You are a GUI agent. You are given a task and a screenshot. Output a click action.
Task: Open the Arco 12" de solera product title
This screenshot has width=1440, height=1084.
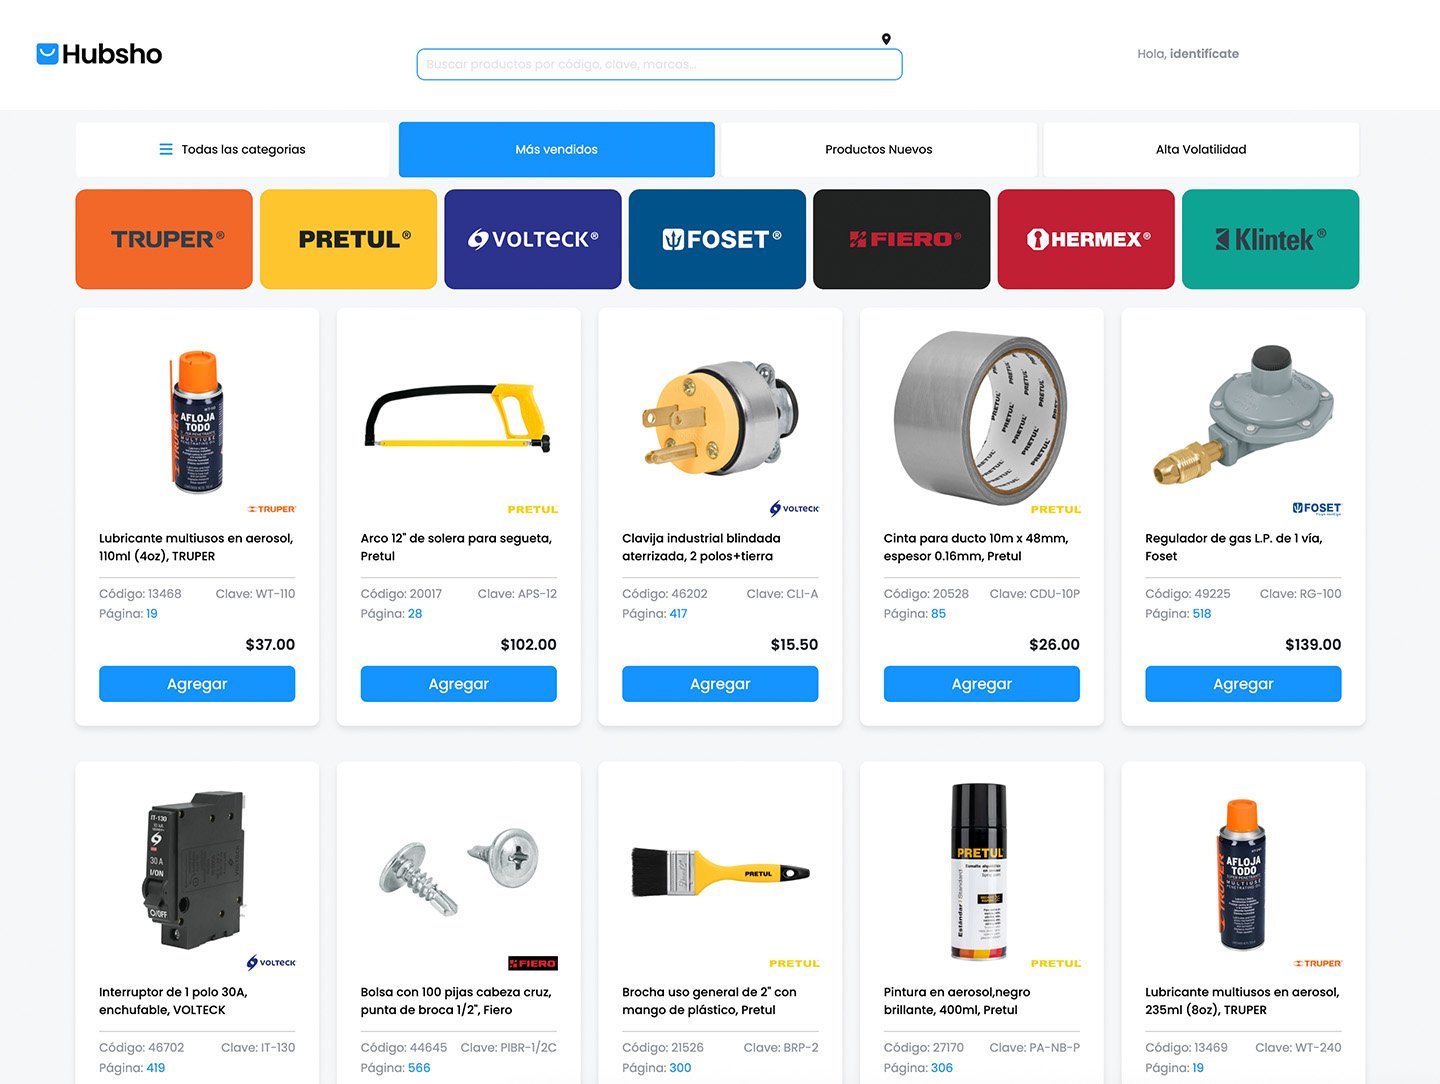[456, 547]
